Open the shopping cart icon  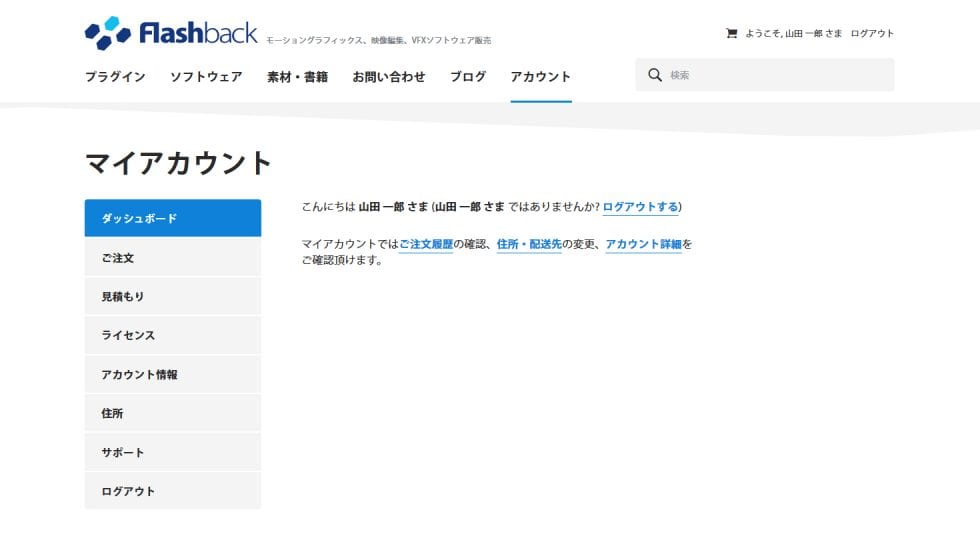tap(731, 33)
